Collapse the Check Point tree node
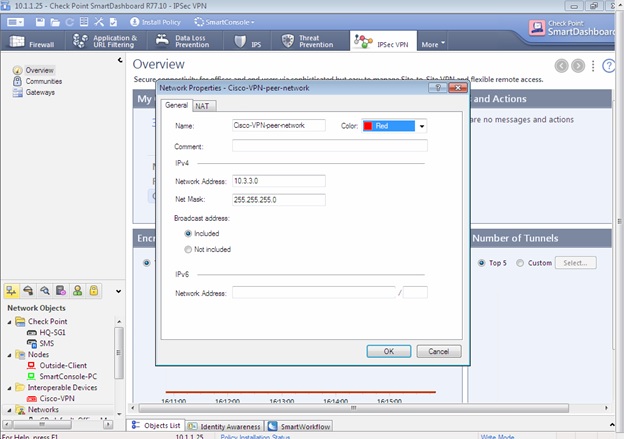This screenshot has height=439, width=624. [x=10, y=322]
